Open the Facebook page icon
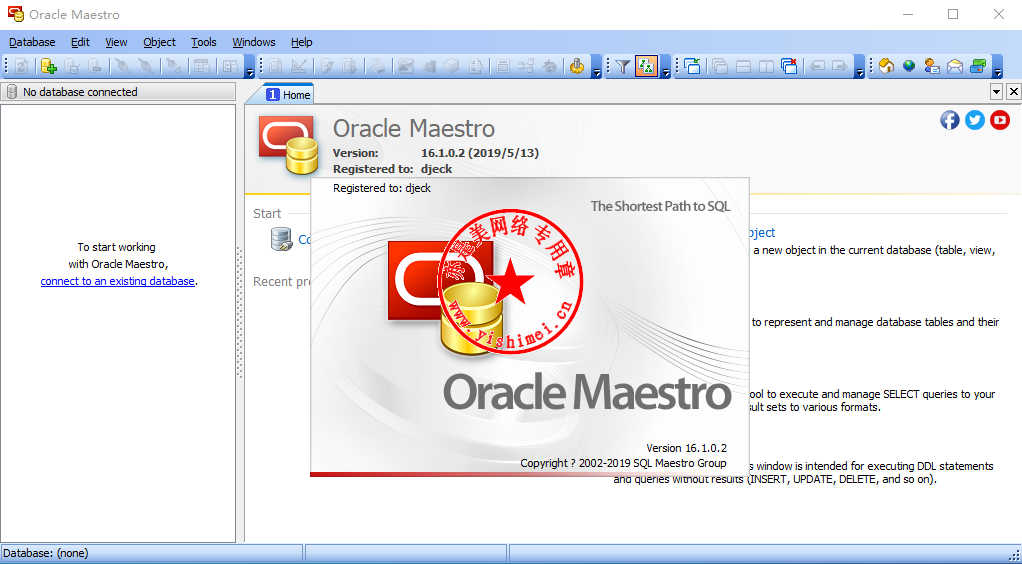The width and height of the screenshot is (1022, 564). coord(950,120)
